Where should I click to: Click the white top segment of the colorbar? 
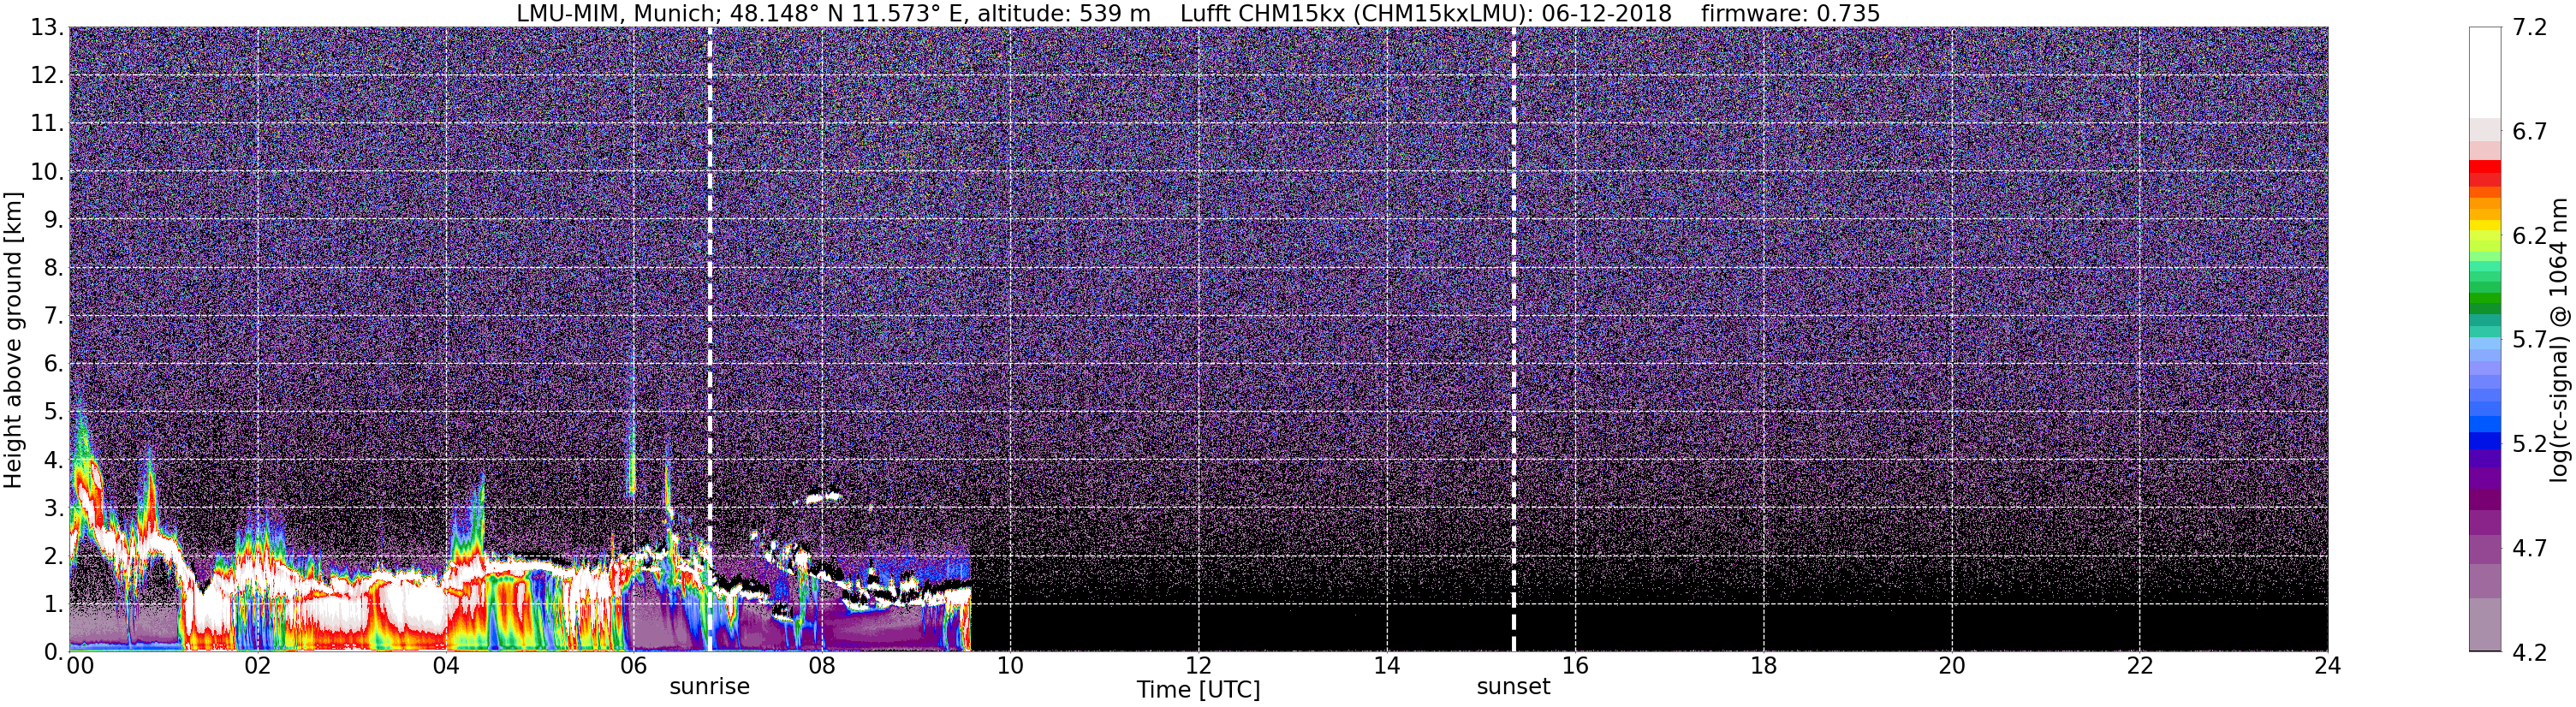[2484, 72]
